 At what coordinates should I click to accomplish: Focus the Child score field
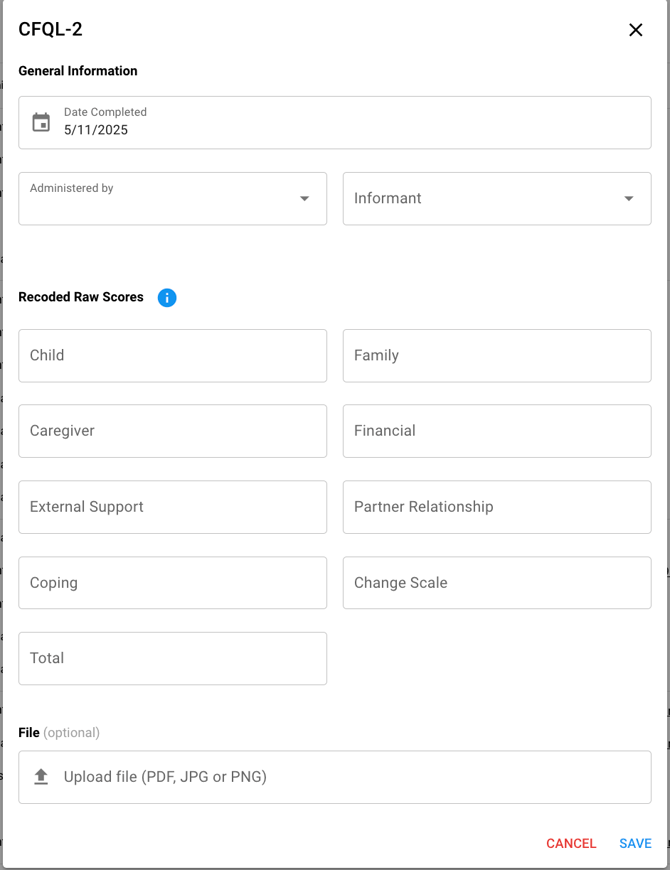tap(172, 355)
